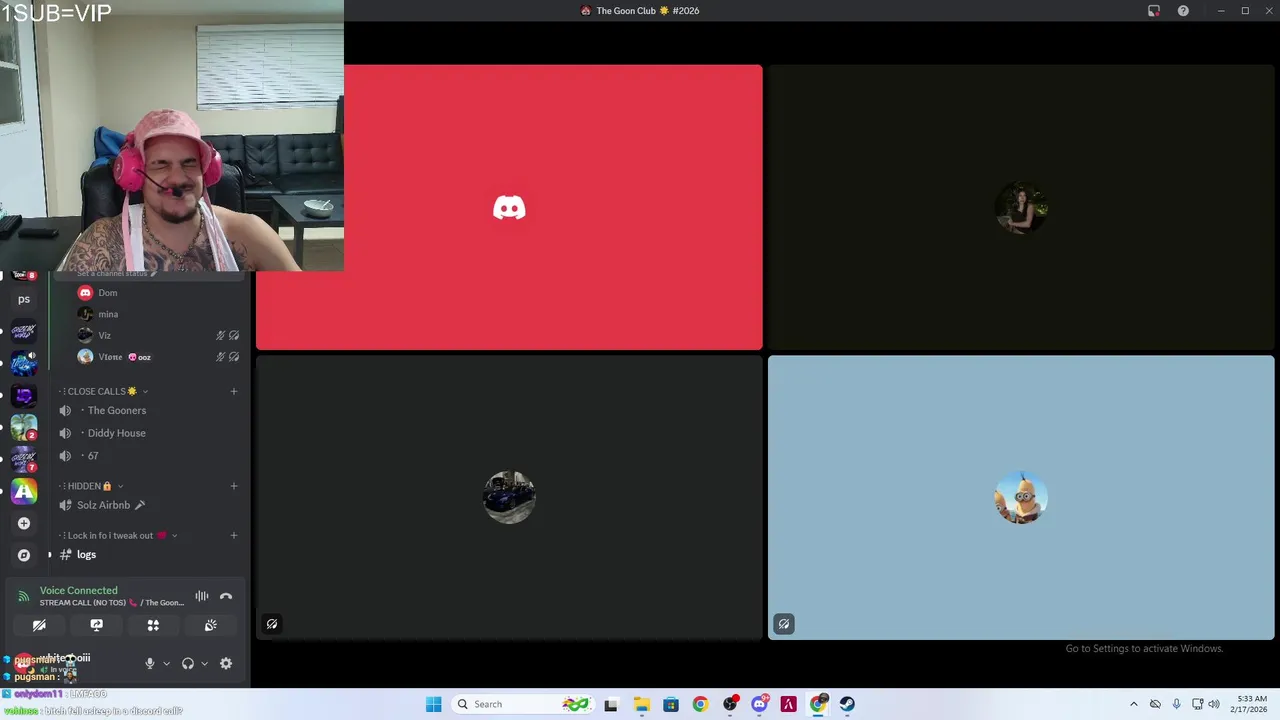Open input device options arrow beside microphone
Image resolution: width=1280 pixels, height=720 pixels.
pyautogui.click(x=166, y=663)
